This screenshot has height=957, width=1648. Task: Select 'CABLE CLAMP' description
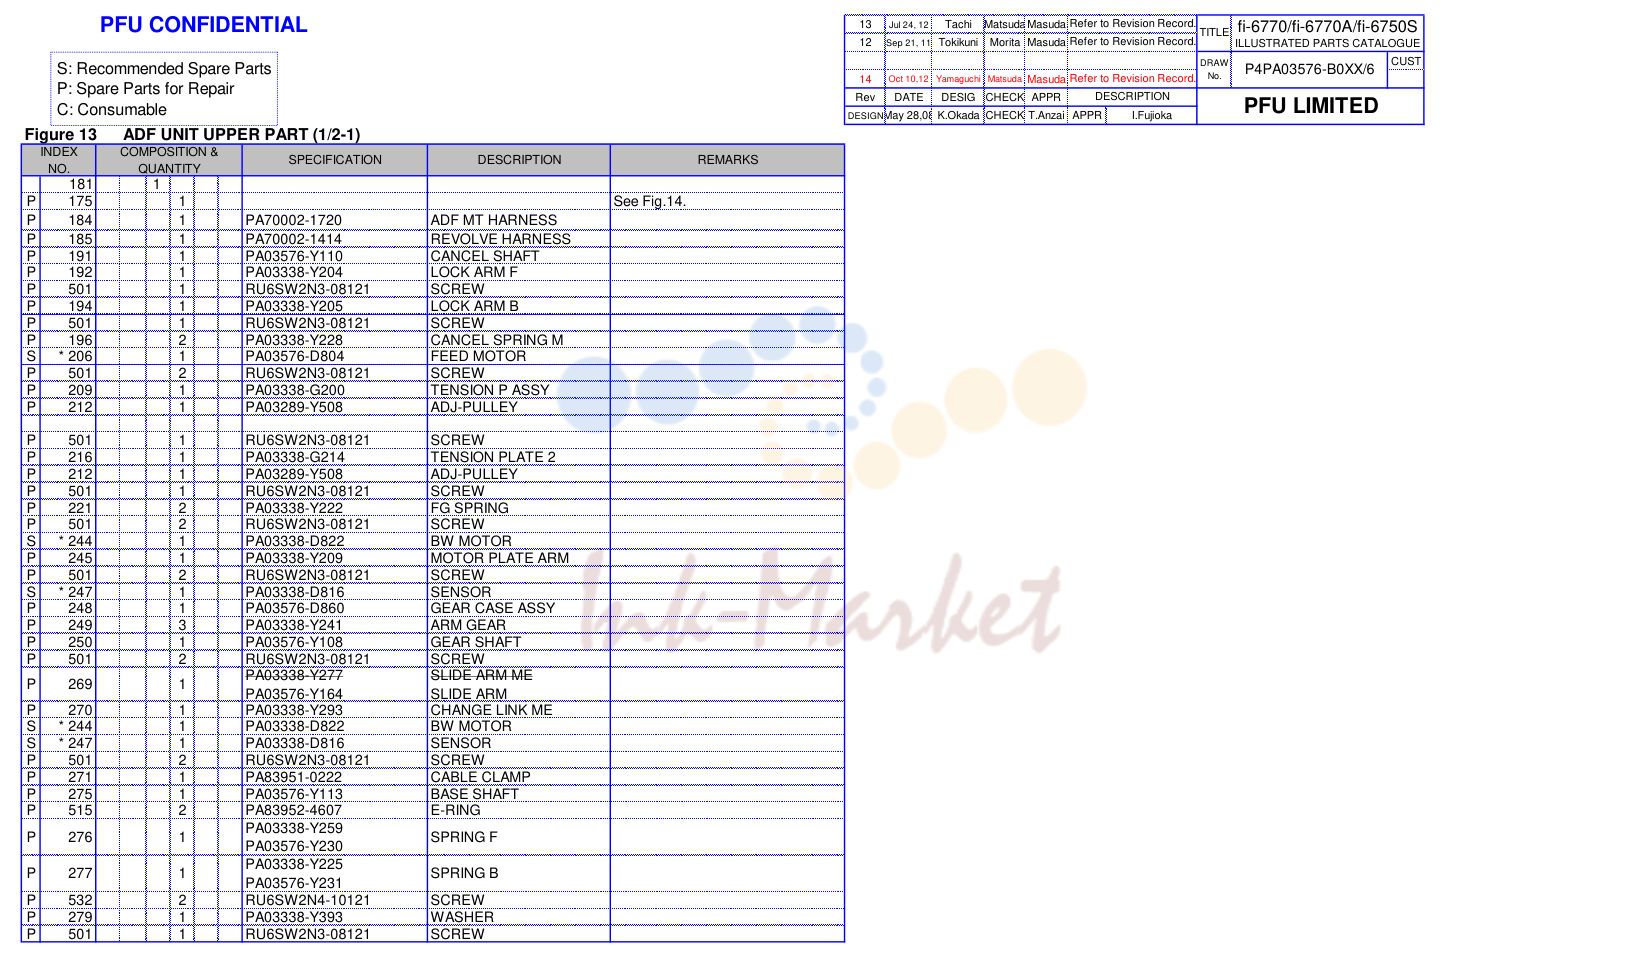pos(481,777)
